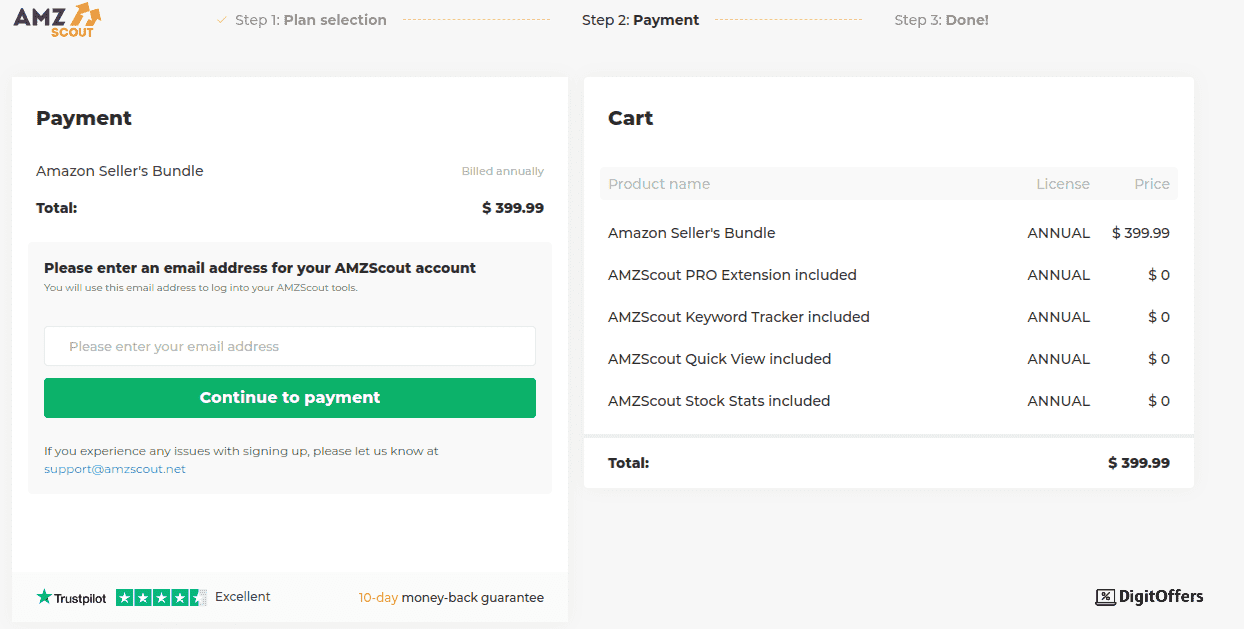The width and height of the screenshot is (1244, 629).
Task: Click the Product name column header
Action: [659, 184]
